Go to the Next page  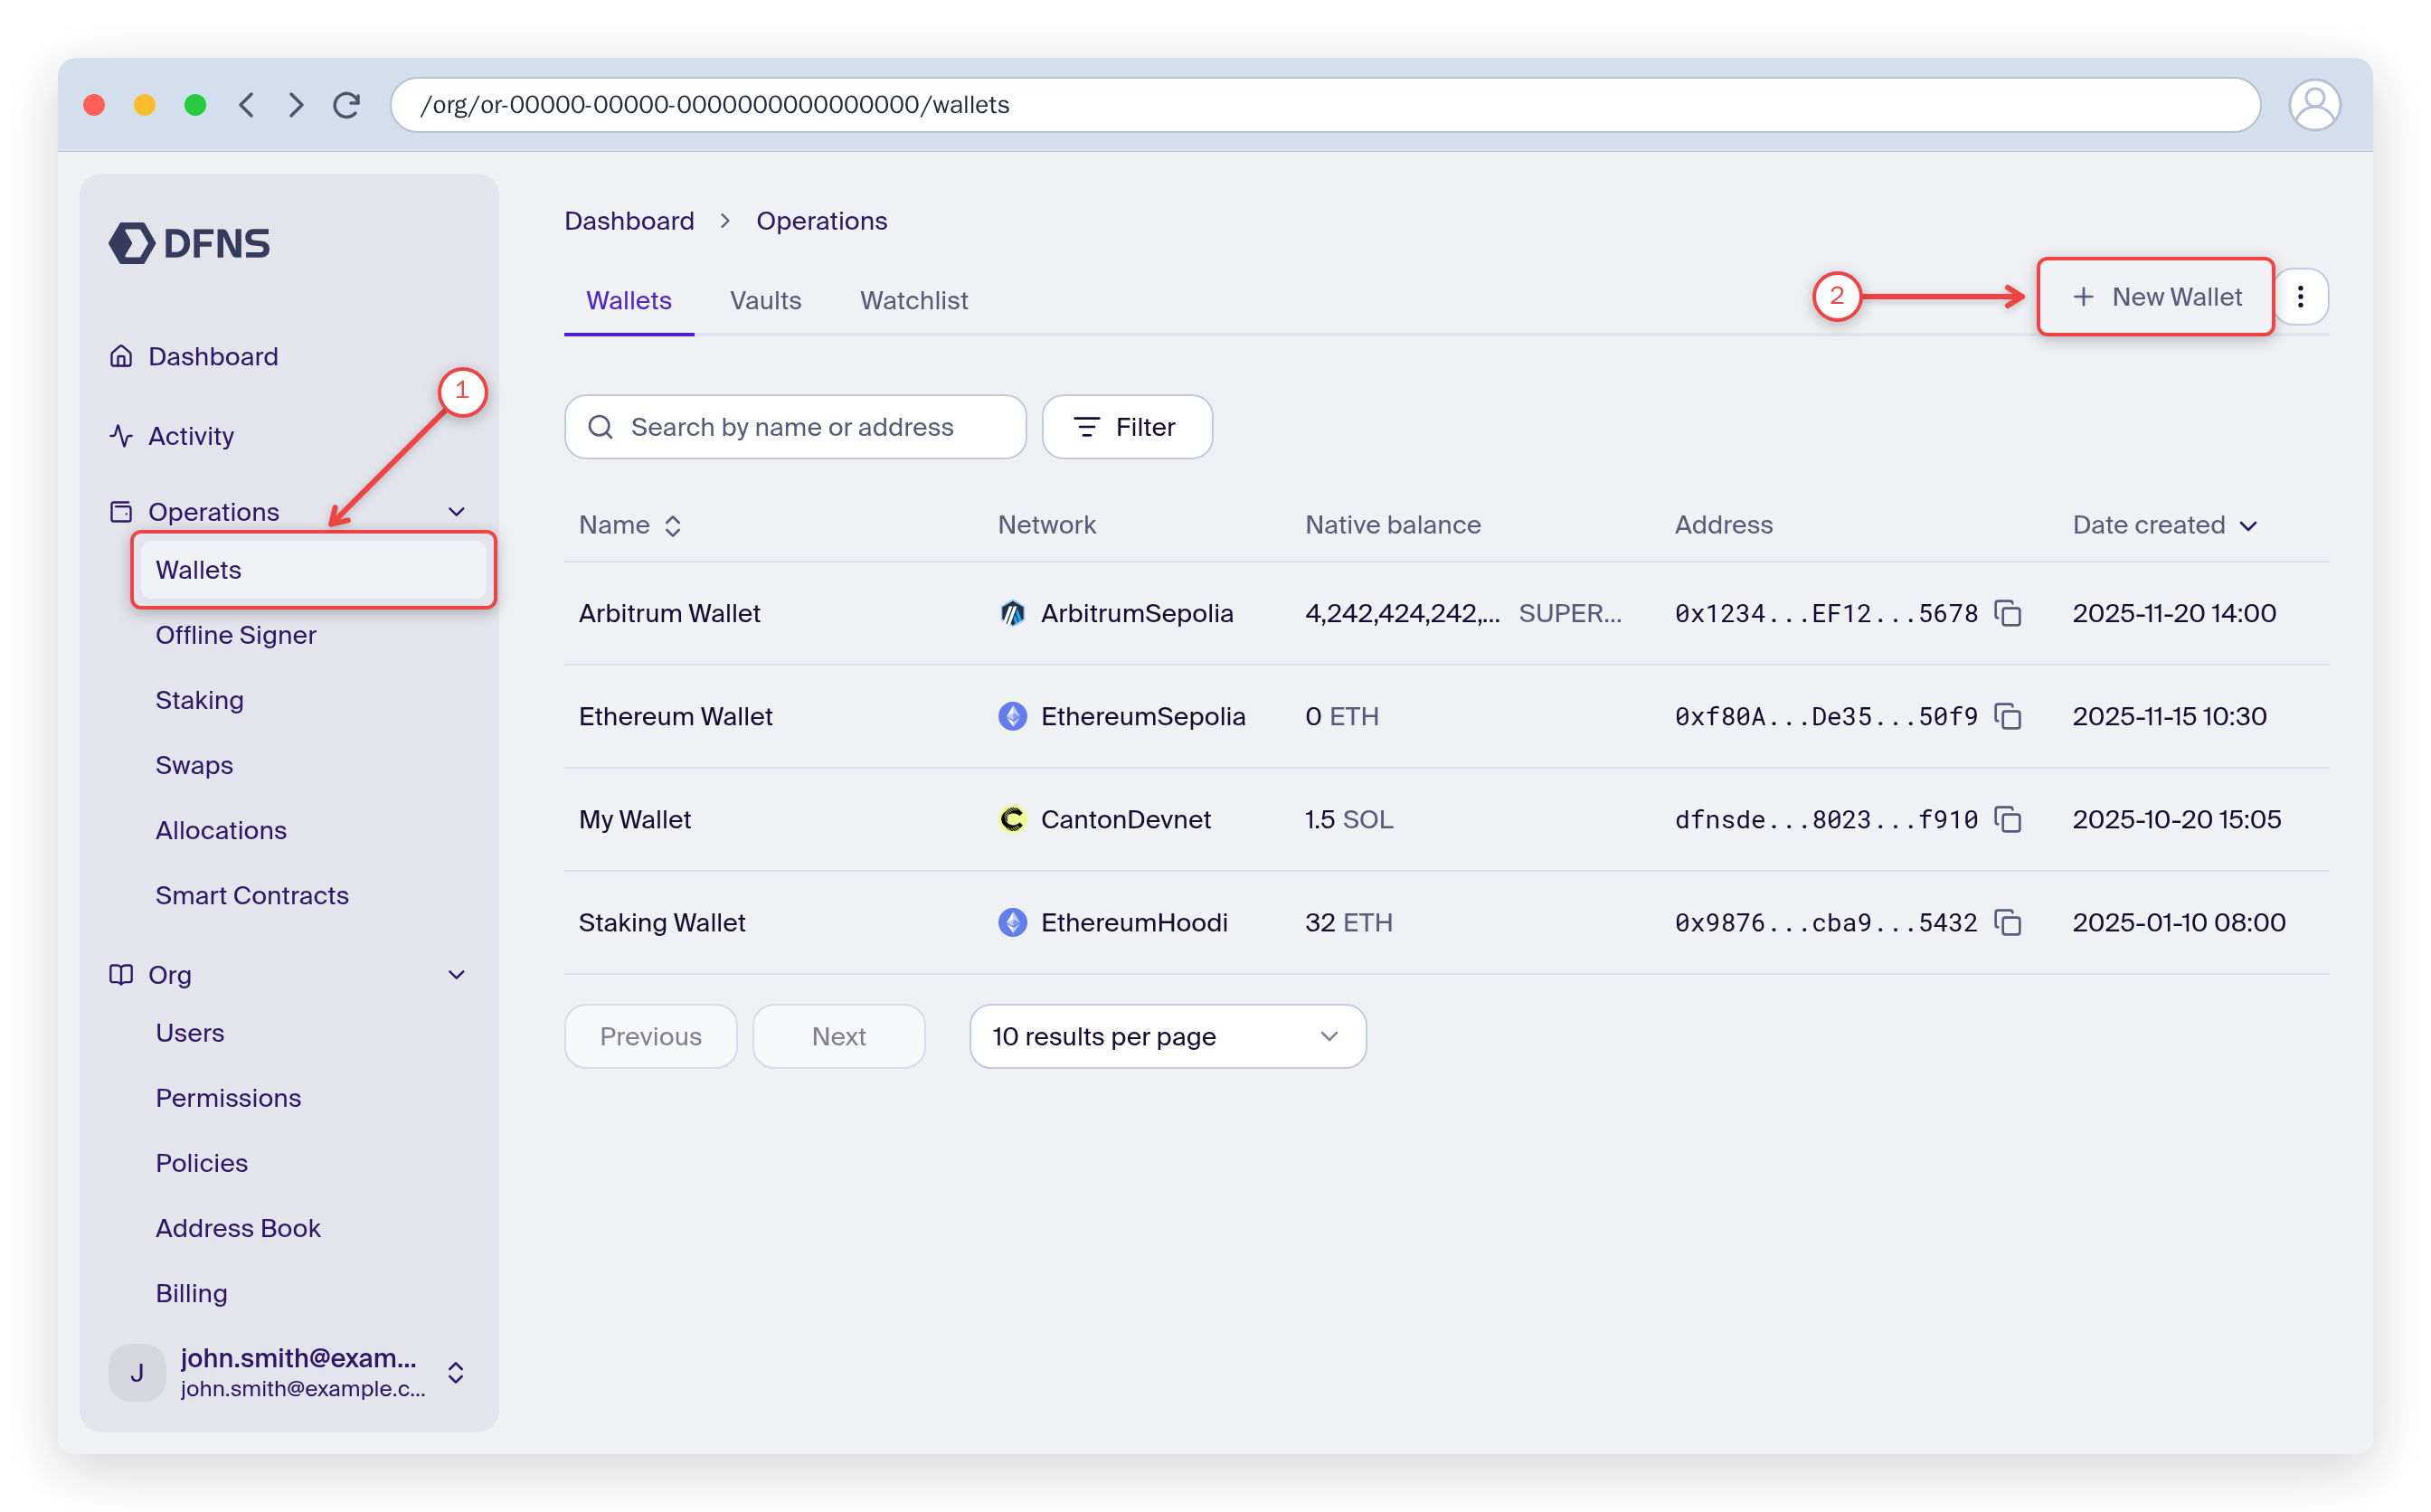[838, 1036]
